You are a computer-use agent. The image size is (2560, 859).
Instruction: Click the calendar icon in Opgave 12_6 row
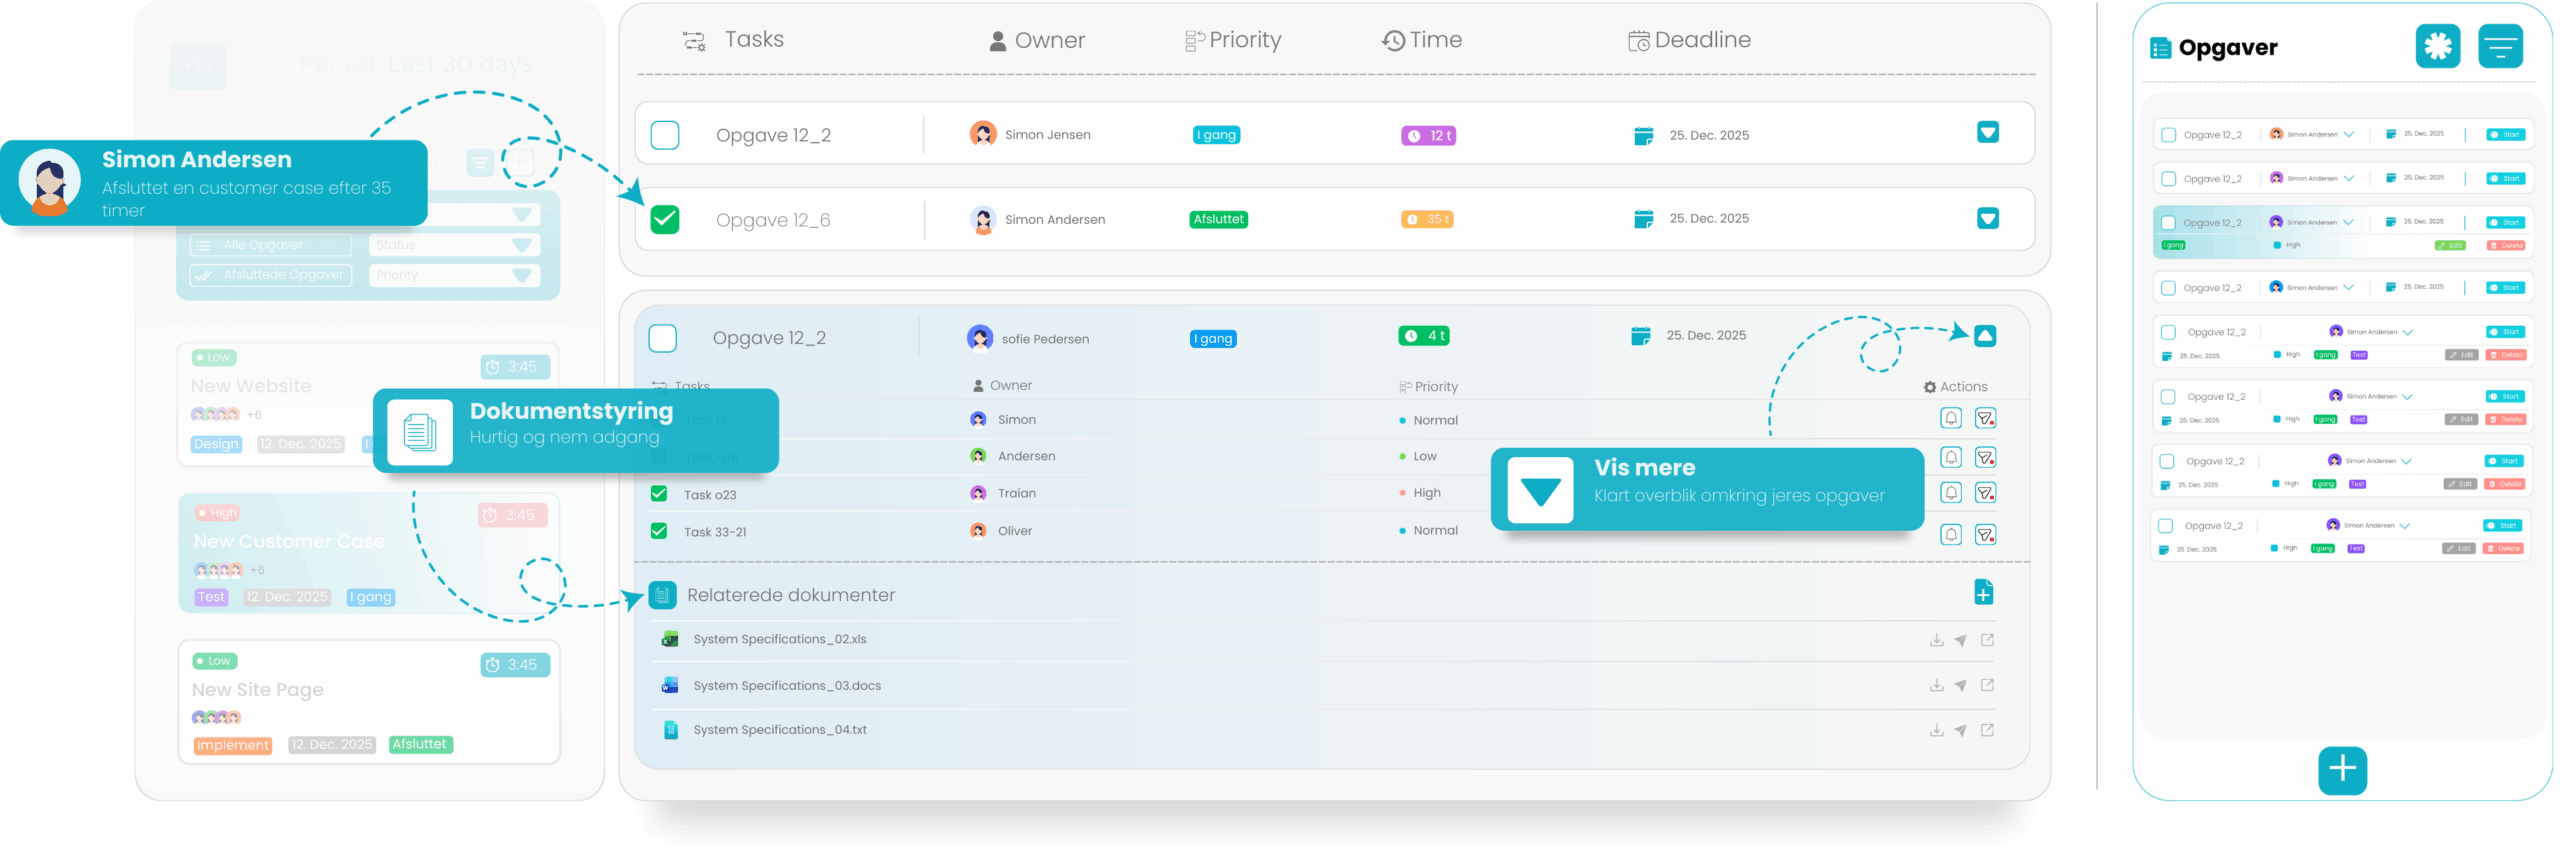pyautogui.click(x=1643, y=219)
